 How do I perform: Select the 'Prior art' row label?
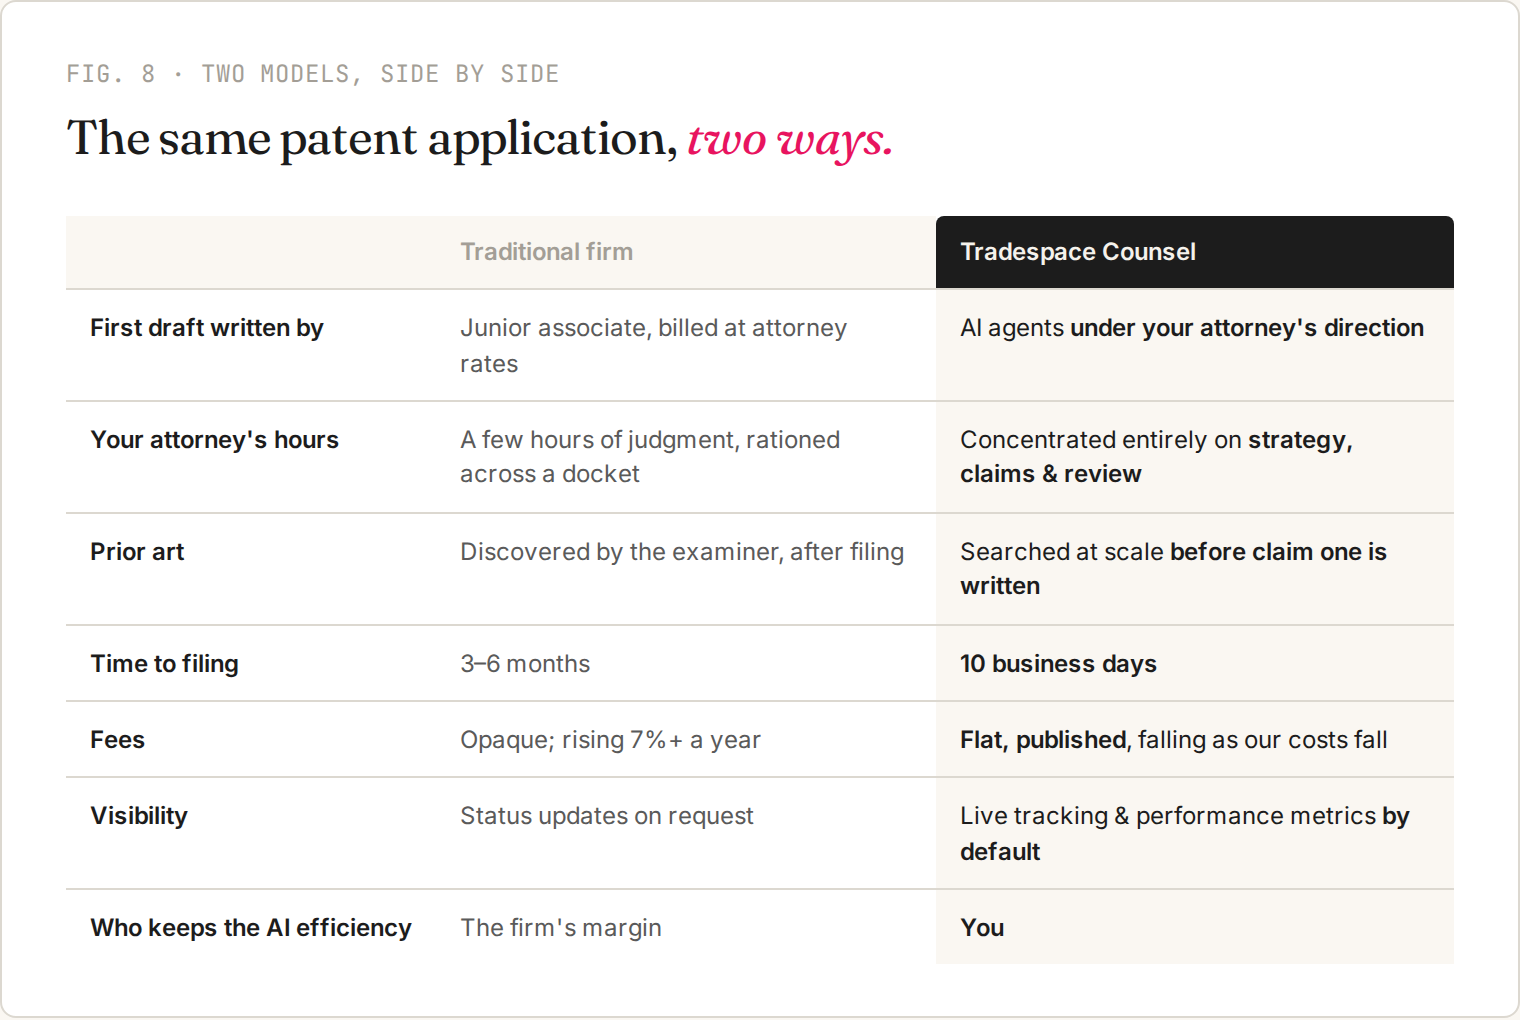click(x=137, y=552)
